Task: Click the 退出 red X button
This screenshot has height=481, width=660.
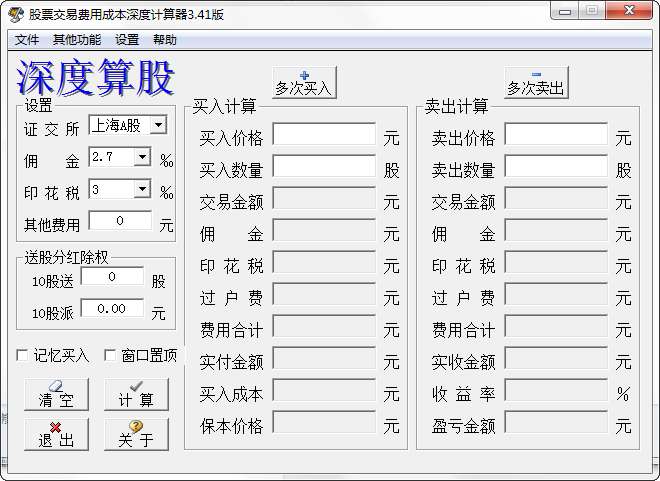Action: click(x=56, y=434)
